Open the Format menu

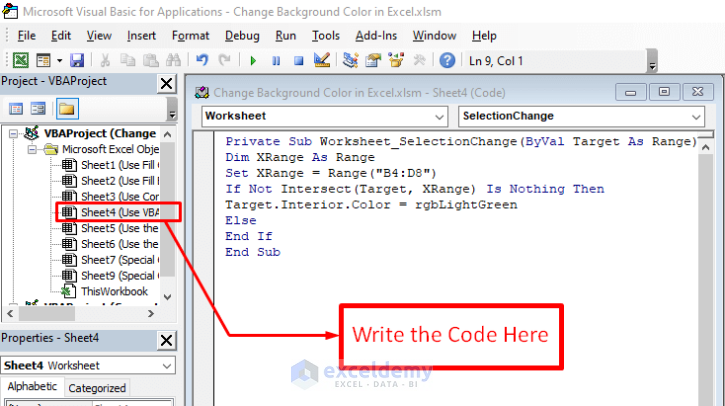click(x=190, y=36)
